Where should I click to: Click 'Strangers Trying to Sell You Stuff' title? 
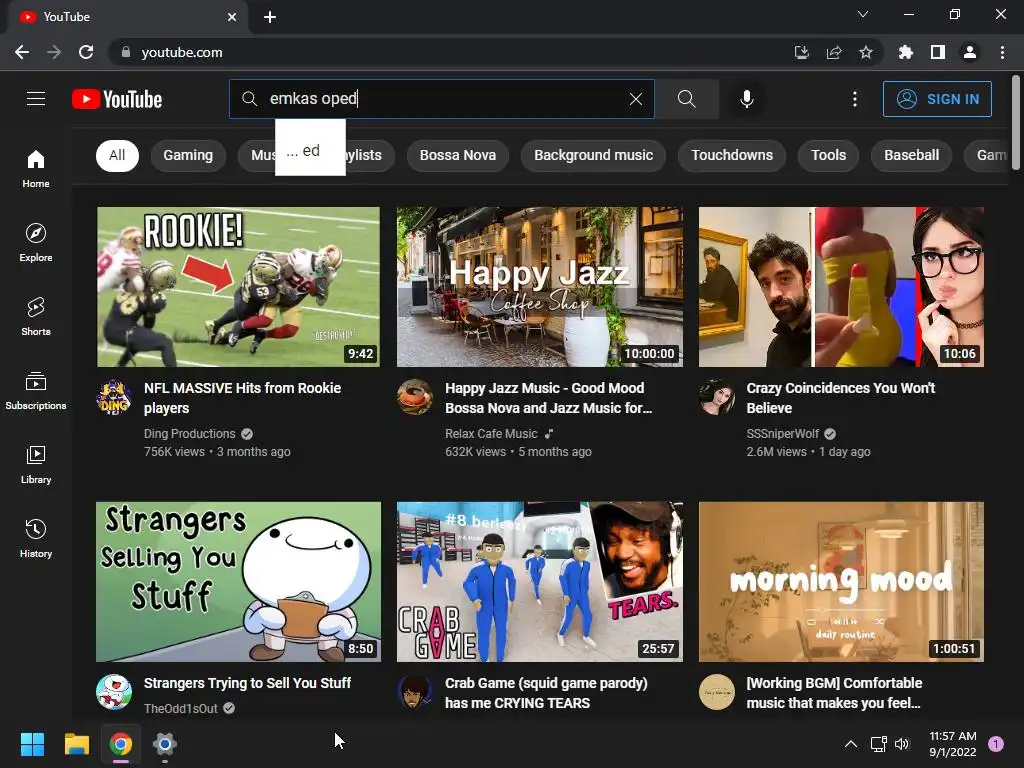(x=247, y=683)
